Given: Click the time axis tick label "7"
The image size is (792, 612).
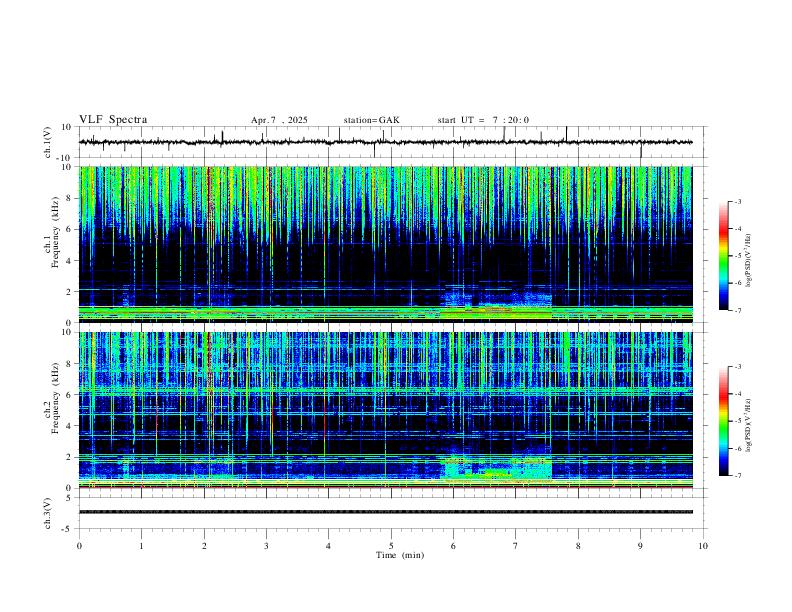Looking at the screenshot, I should pos(516,546).
